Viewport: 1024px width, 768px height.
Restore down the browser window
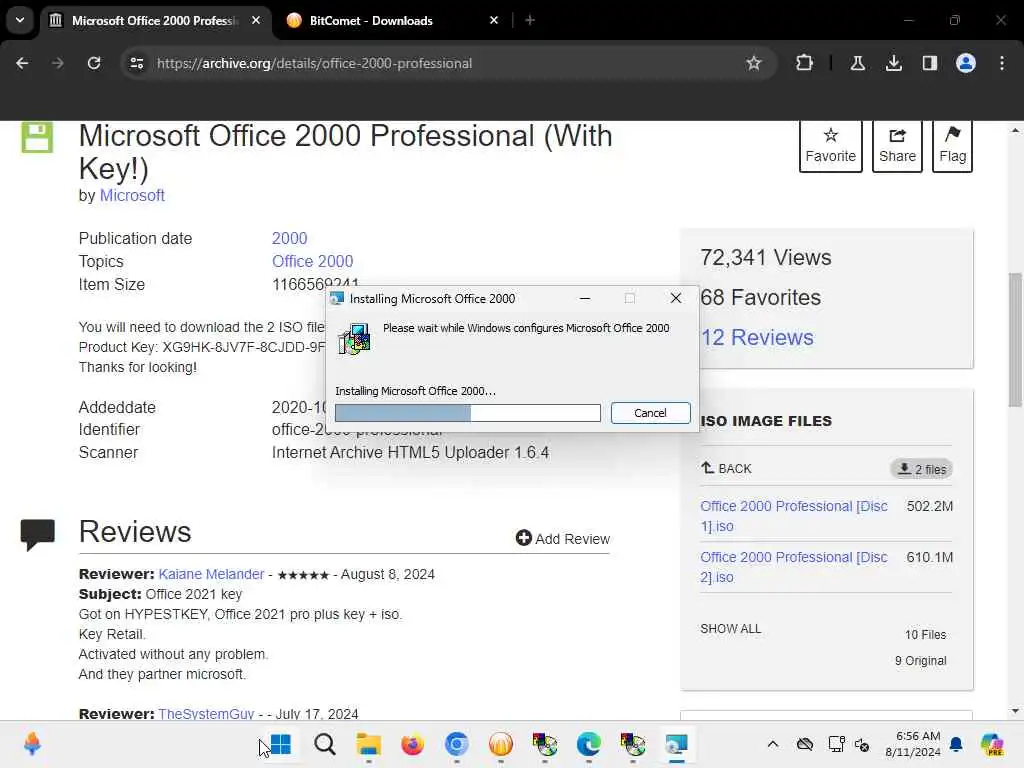click(955, 20)
